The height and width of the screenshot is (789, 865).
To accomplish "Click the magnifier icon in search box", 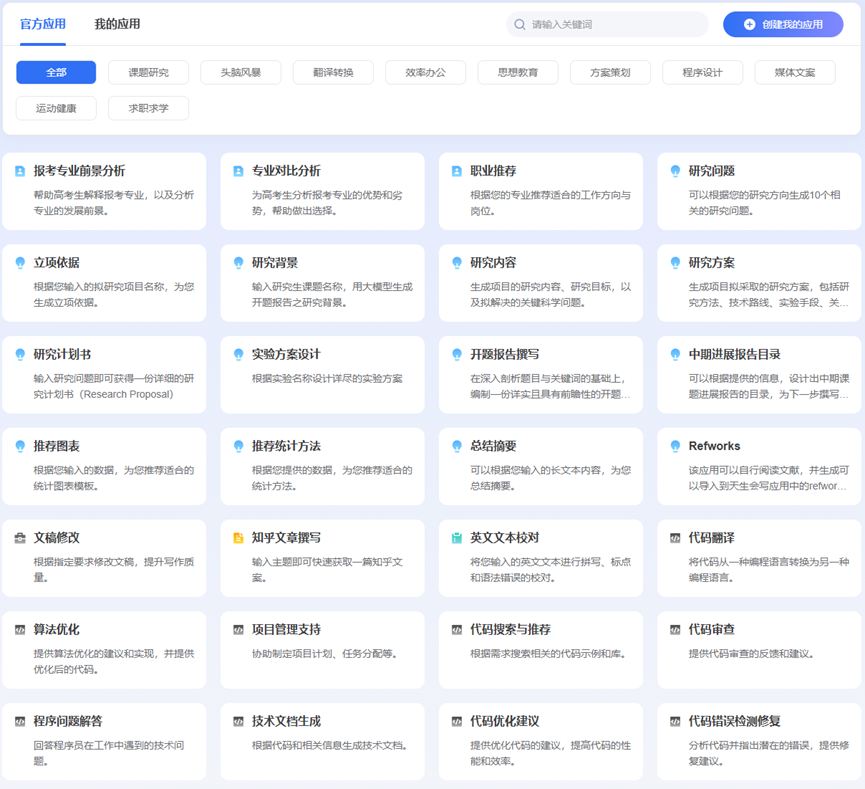I will click(520, 24).
